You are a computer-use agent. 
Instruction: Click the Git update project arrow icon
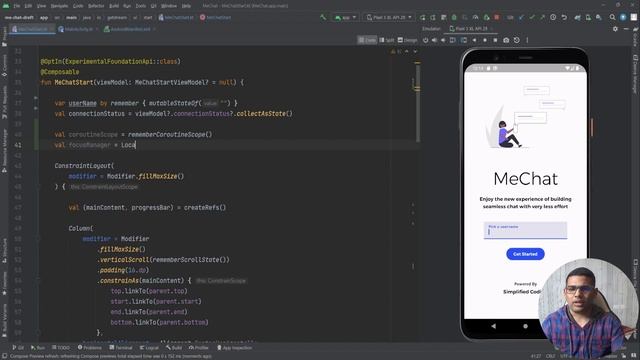(522, 18)
